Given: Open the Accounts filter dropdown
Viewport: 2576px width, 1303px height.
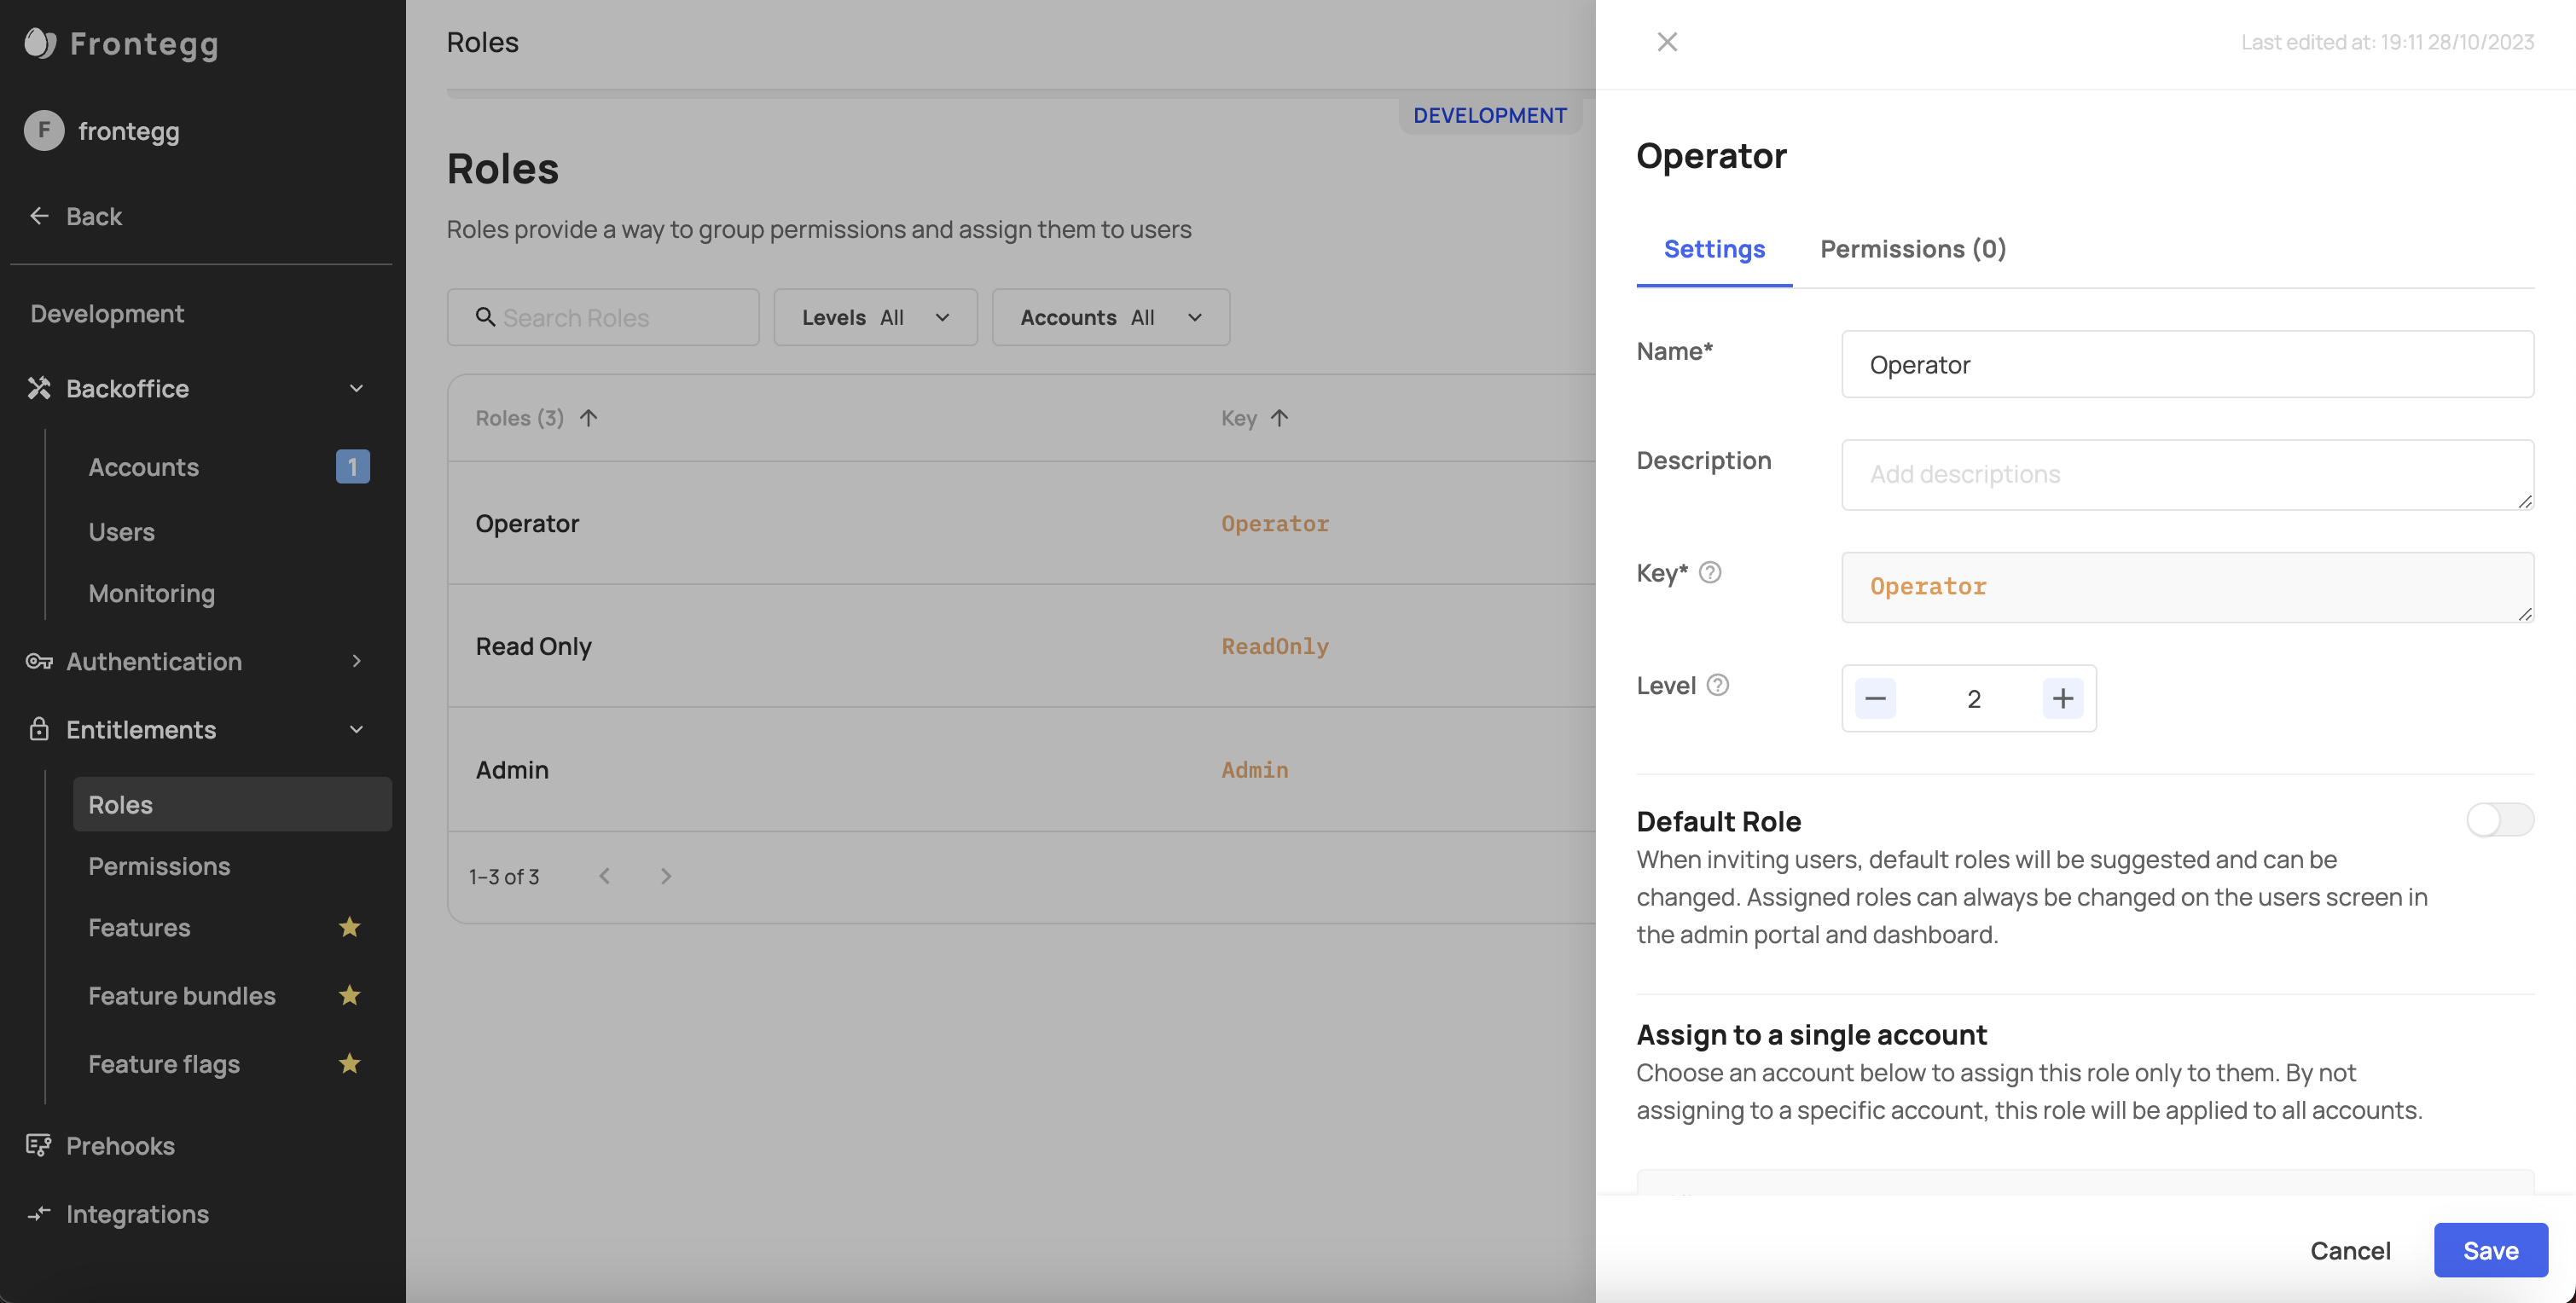Looking at the screenshot, I should (x=1110, y=317).
